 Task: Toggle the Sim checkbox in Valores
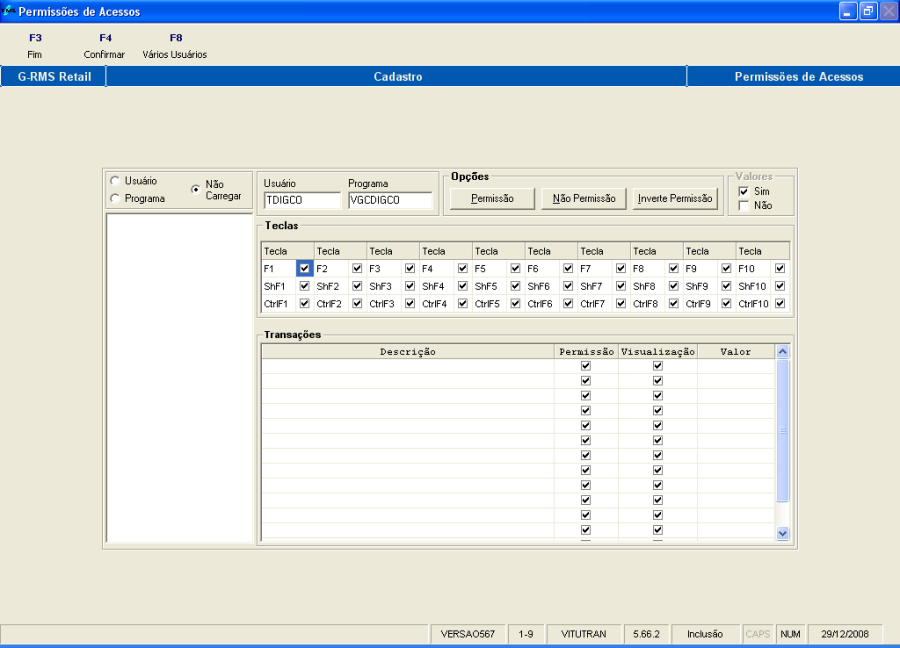[x=744, y=191]
